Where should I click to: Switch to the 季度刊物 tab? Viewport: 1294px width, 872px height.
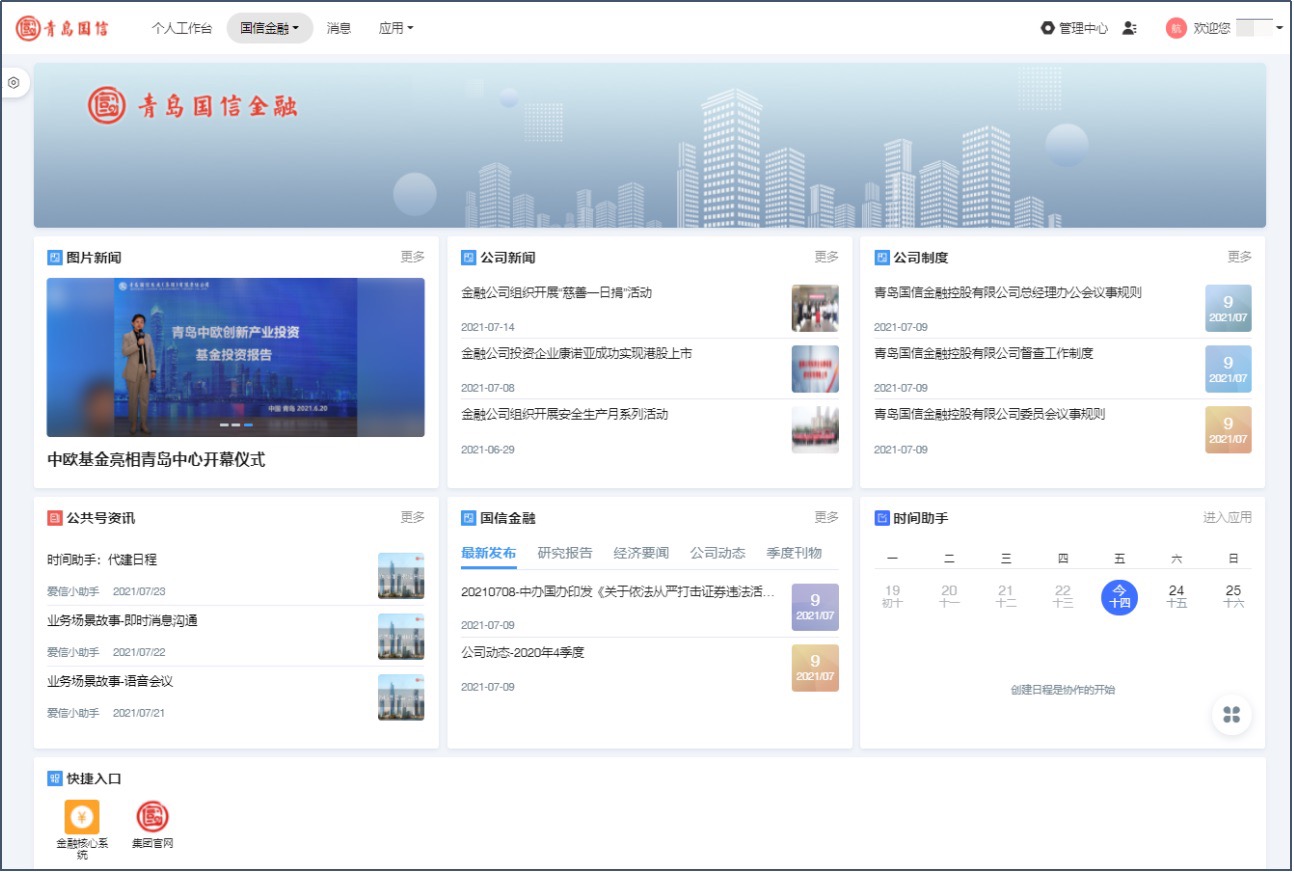coord(794,553)
